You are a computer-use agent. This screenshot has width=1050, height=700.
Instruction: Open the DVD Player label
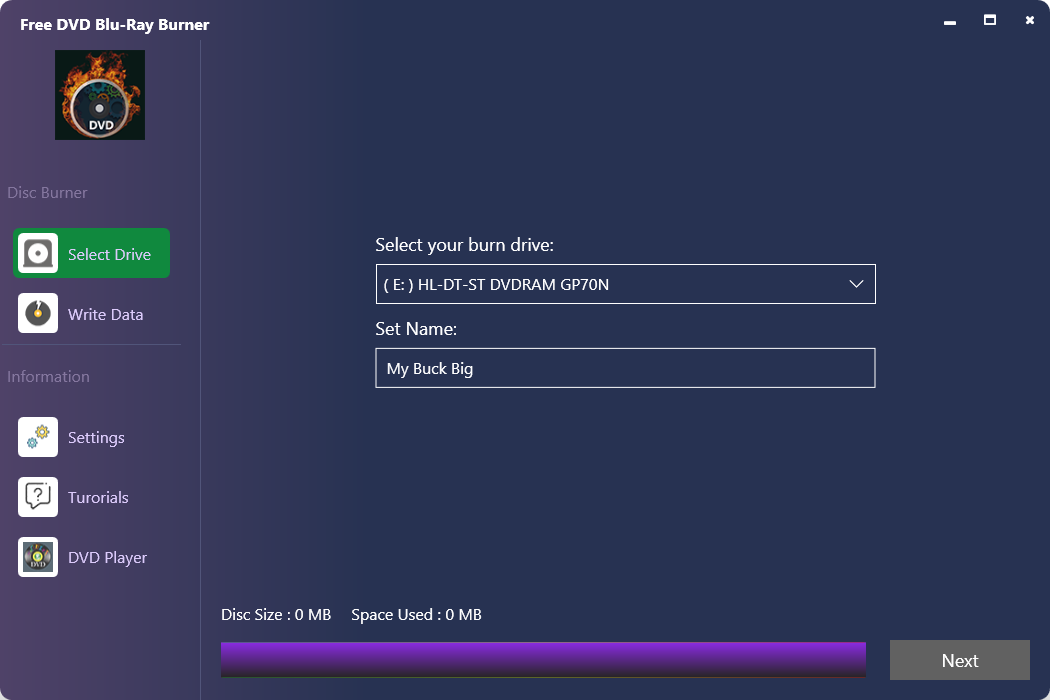(107, 557)
